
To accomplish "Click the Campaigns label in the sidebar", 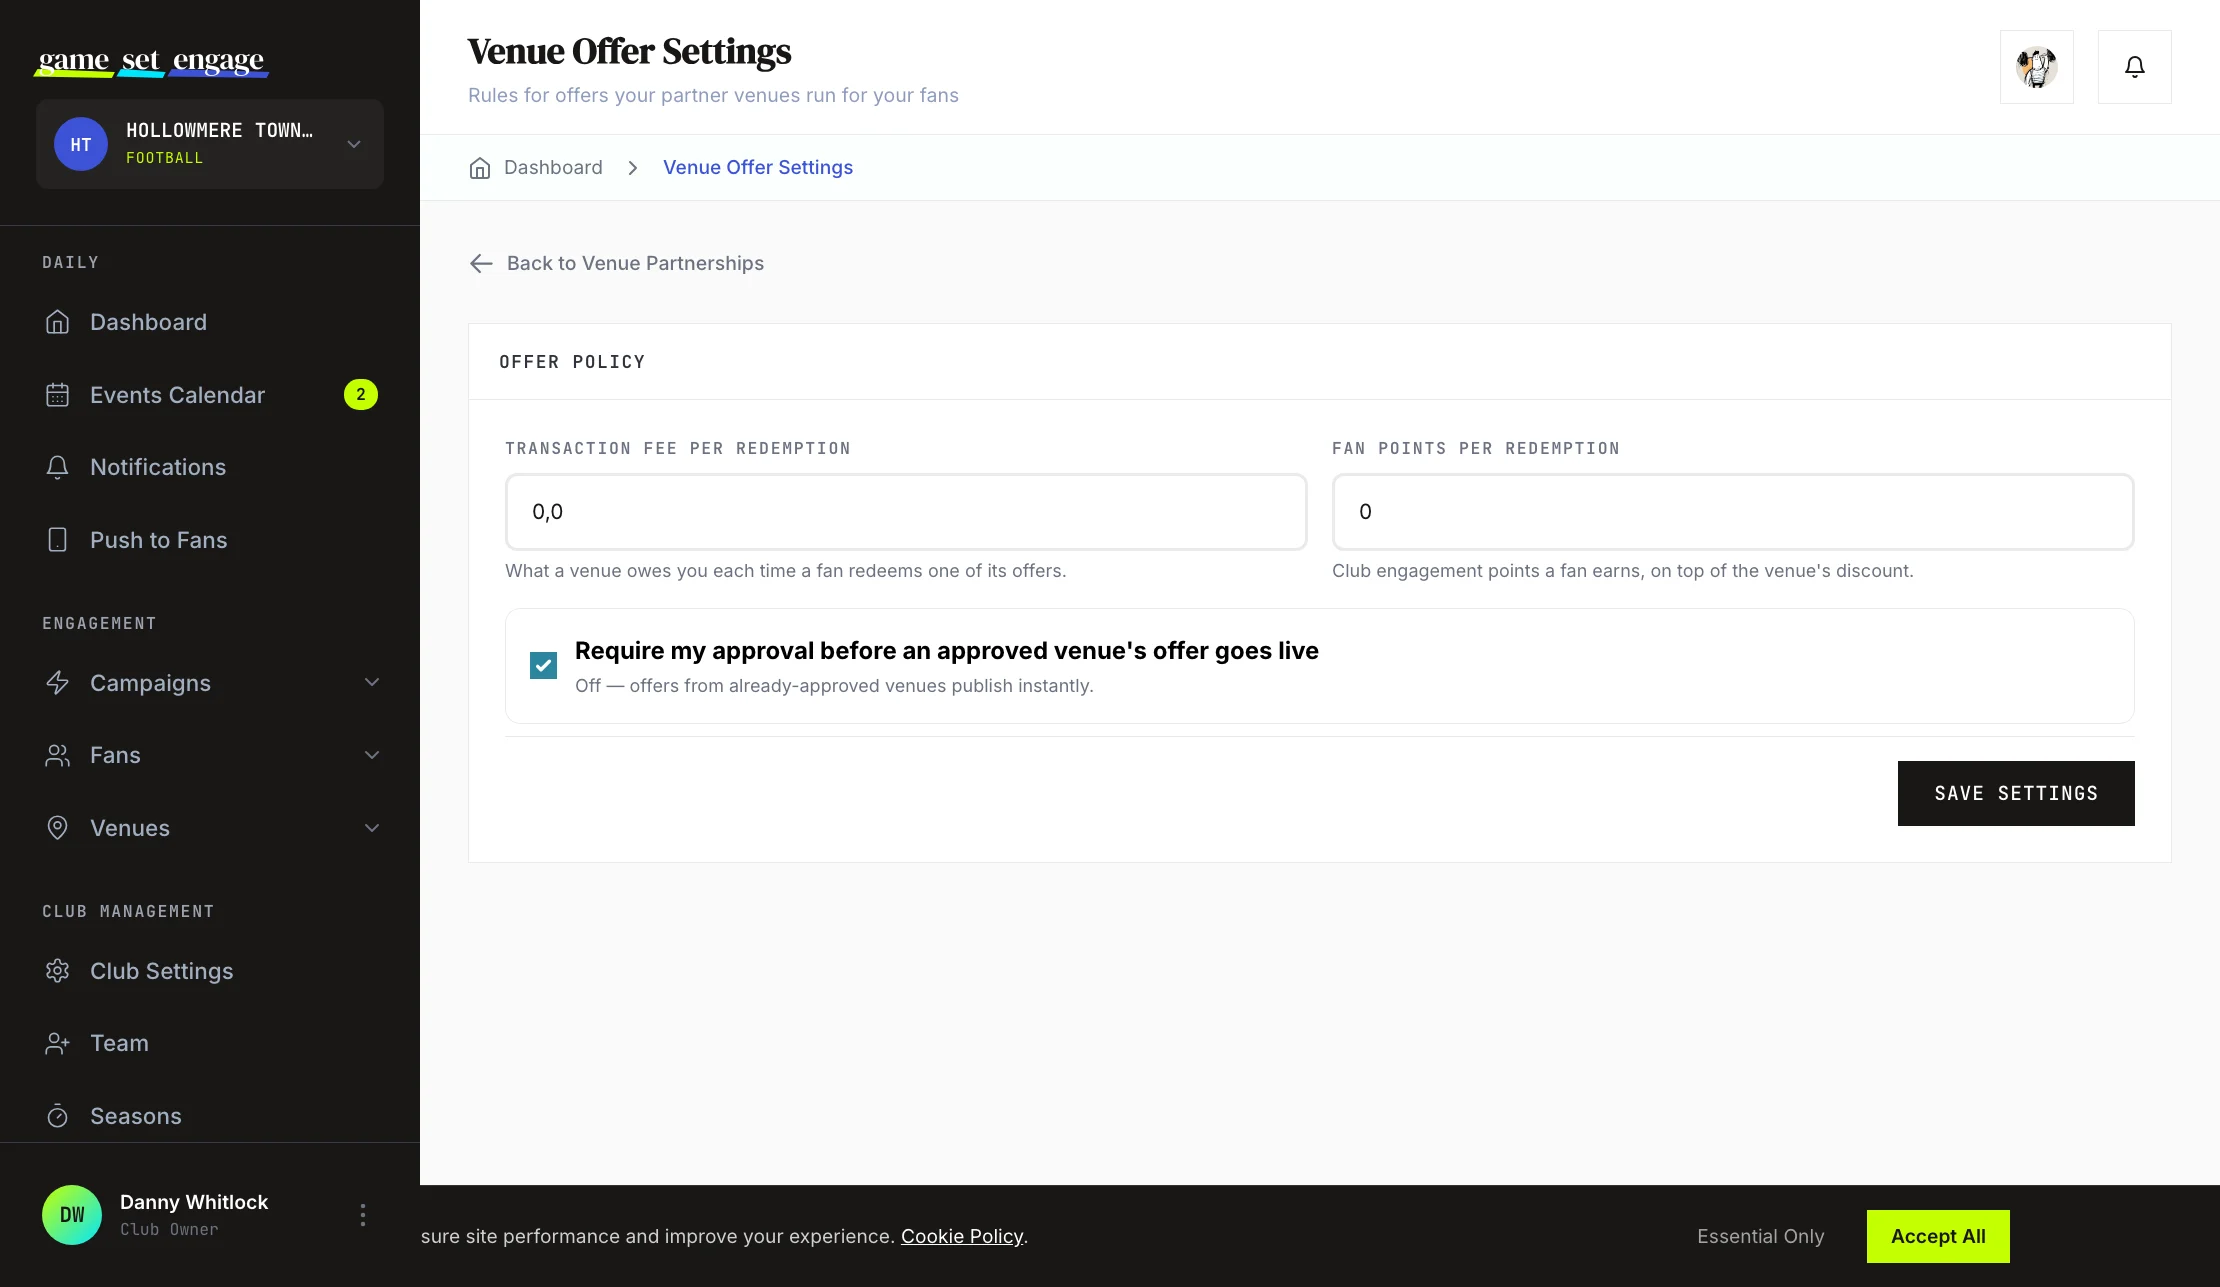I will click(150, 683).
